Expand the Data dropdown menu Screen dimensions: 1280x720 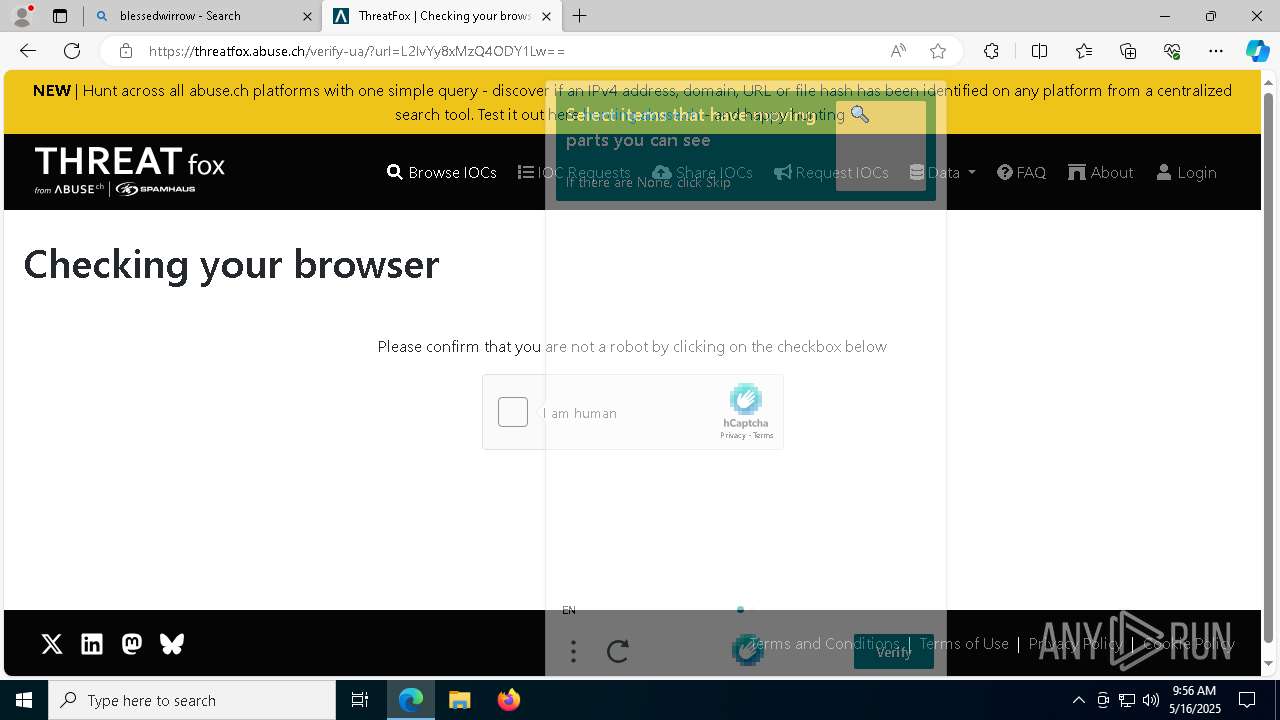pos(942,172)
